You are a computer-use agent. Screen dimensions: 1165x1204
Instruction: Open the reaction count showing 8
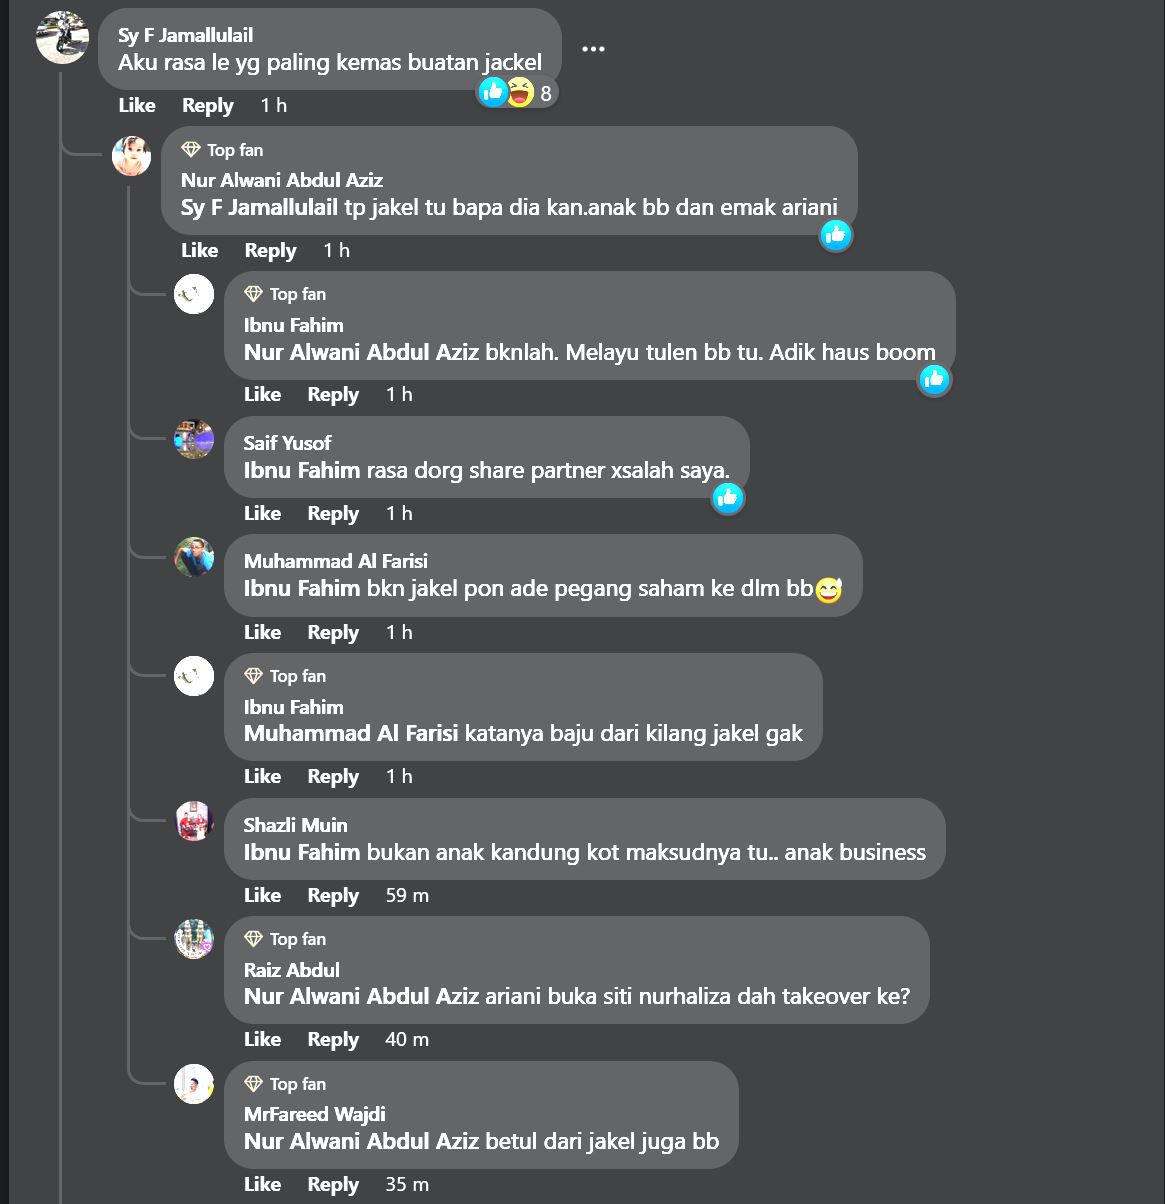click(x=545, y=91)
